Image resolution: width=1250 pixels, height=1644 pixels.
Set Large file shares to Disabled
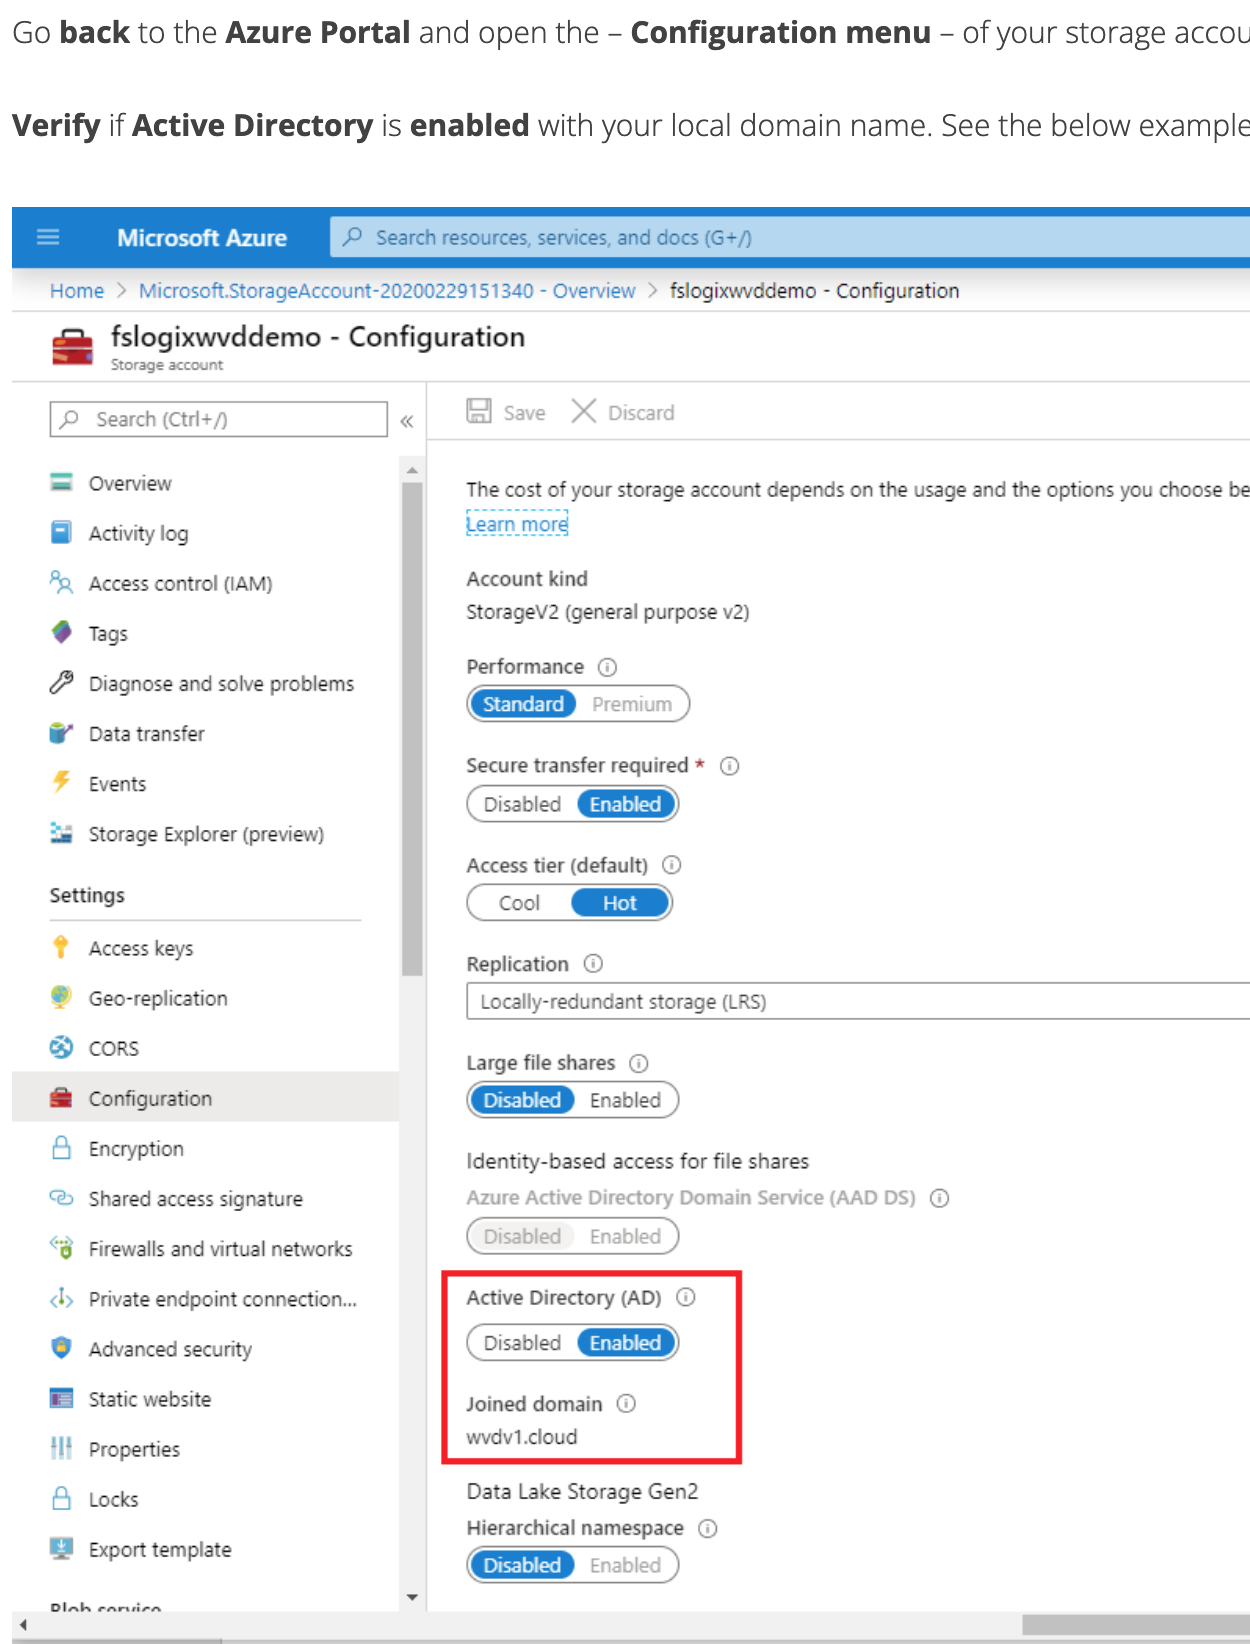coord(522,1100)
